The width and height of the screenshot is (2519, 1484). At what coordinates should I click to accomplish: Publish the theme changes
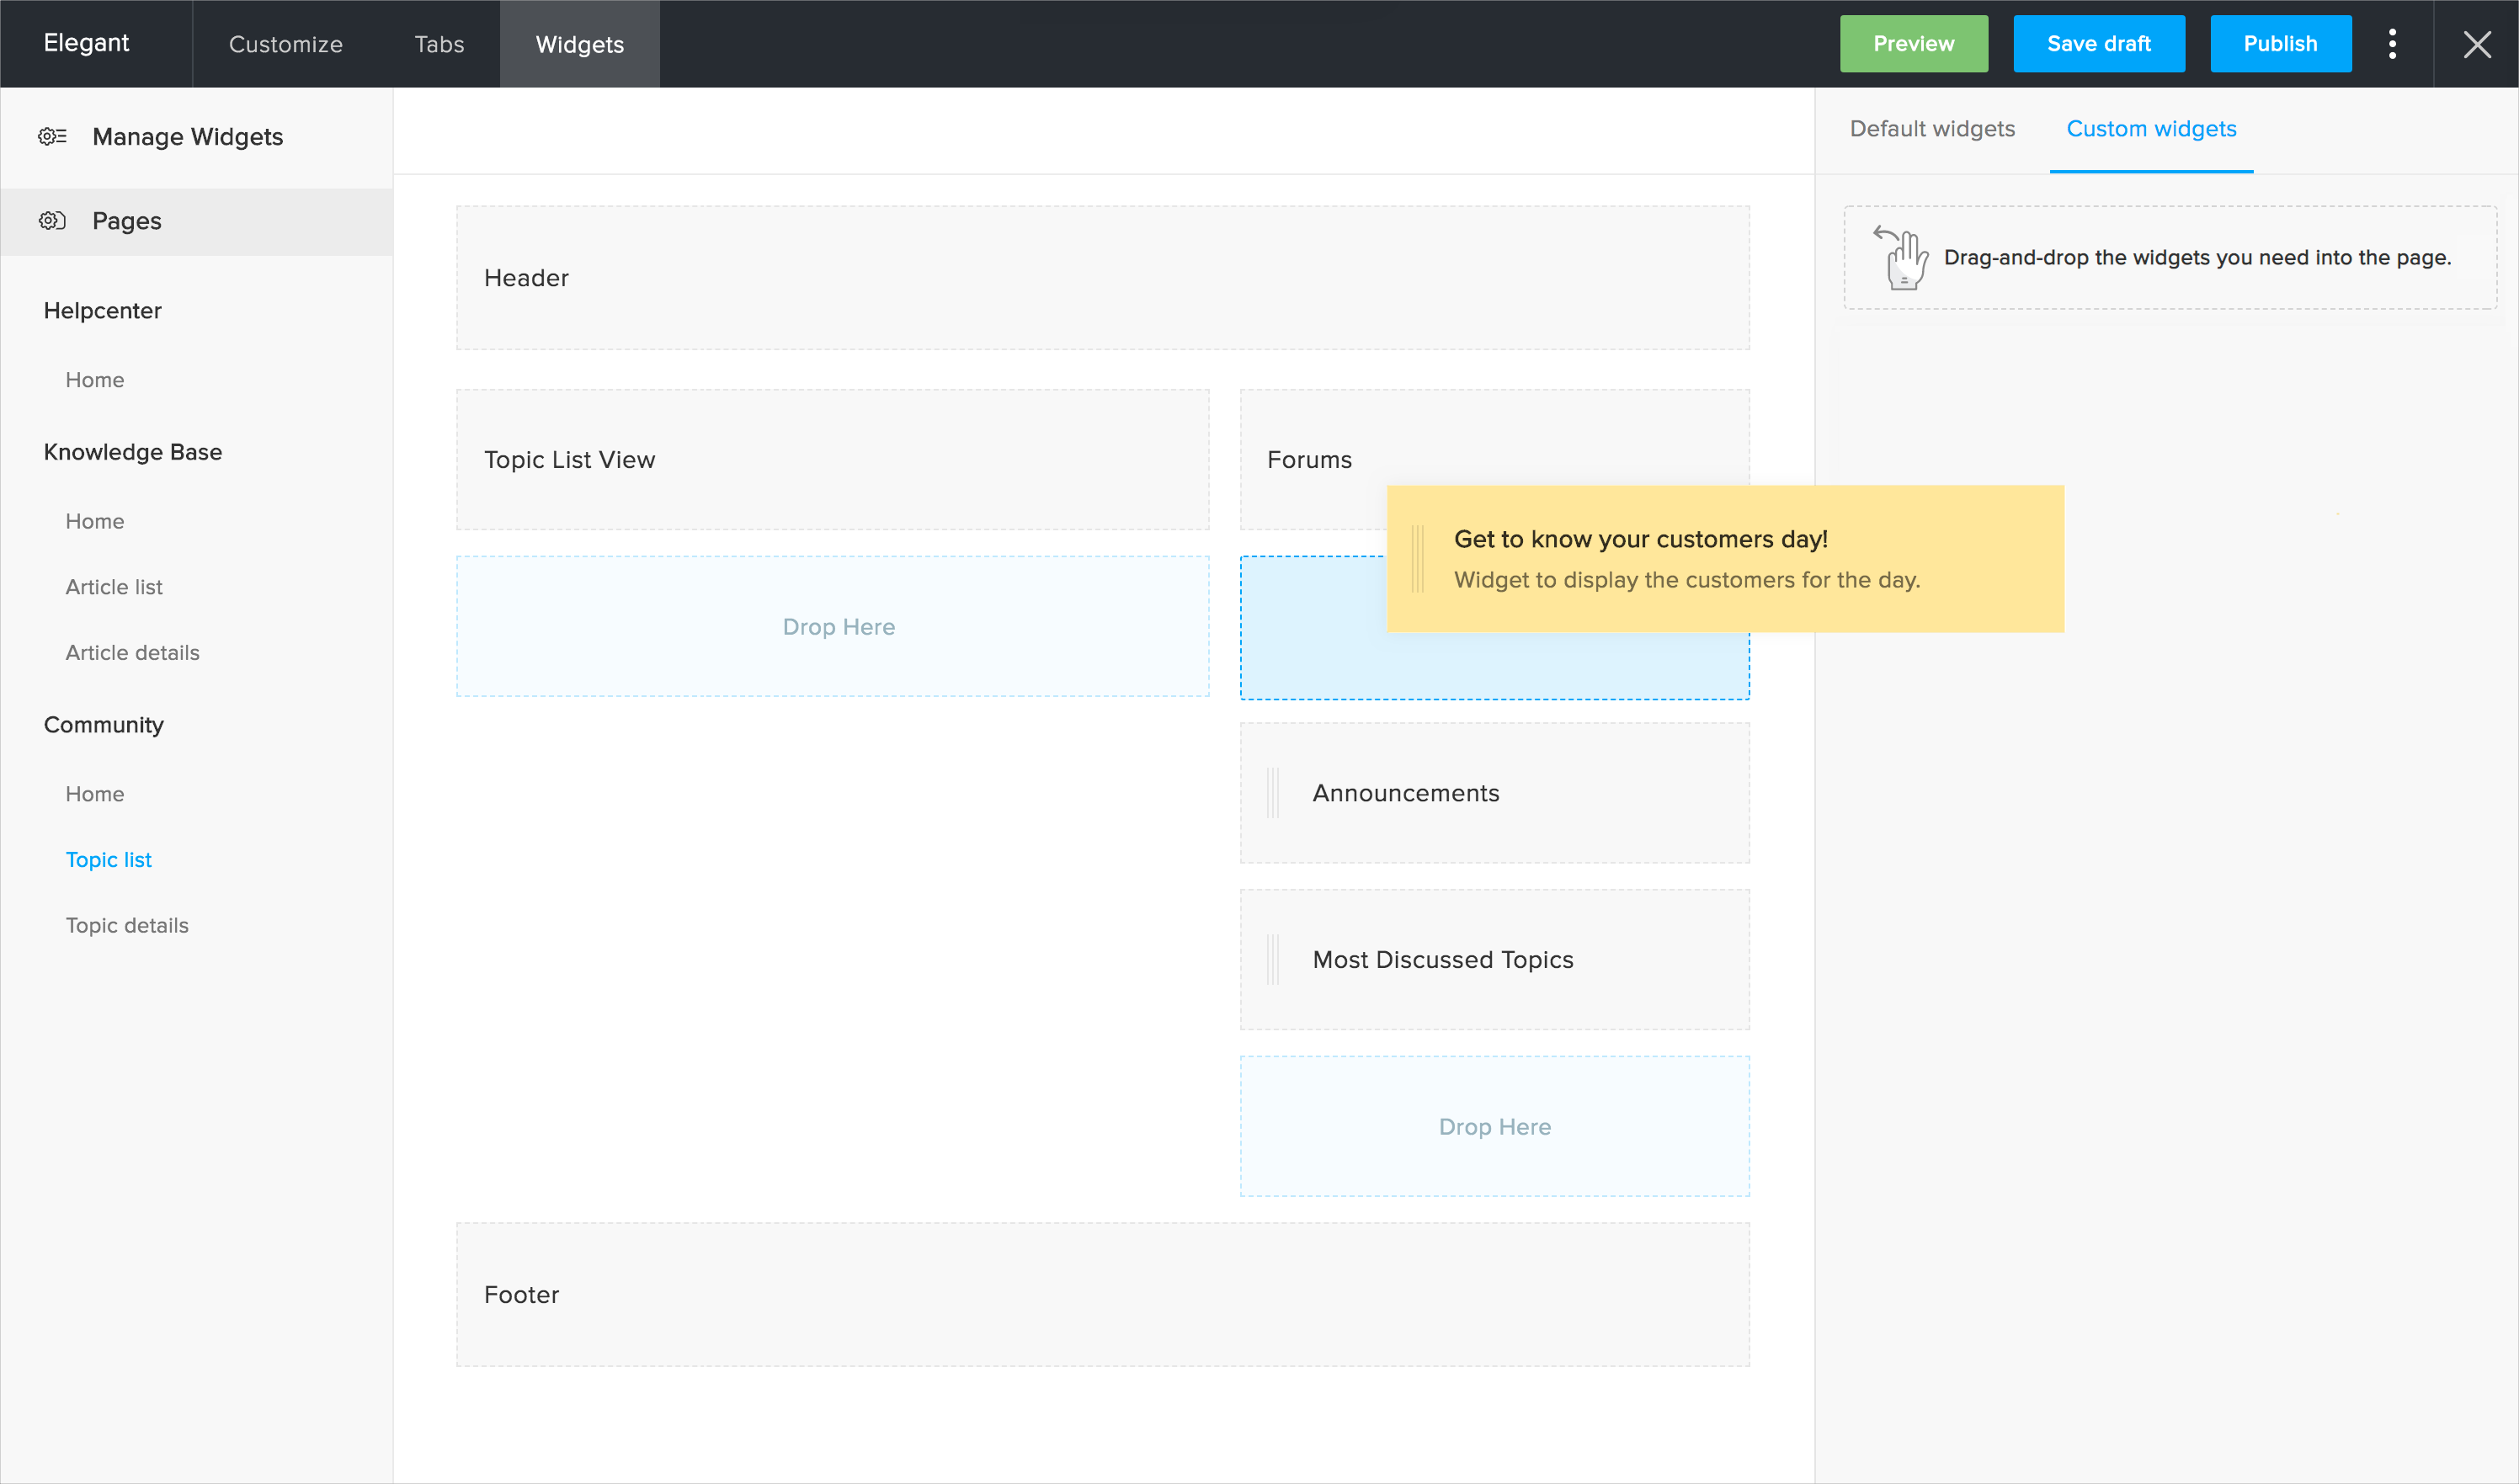(2280, 44)
